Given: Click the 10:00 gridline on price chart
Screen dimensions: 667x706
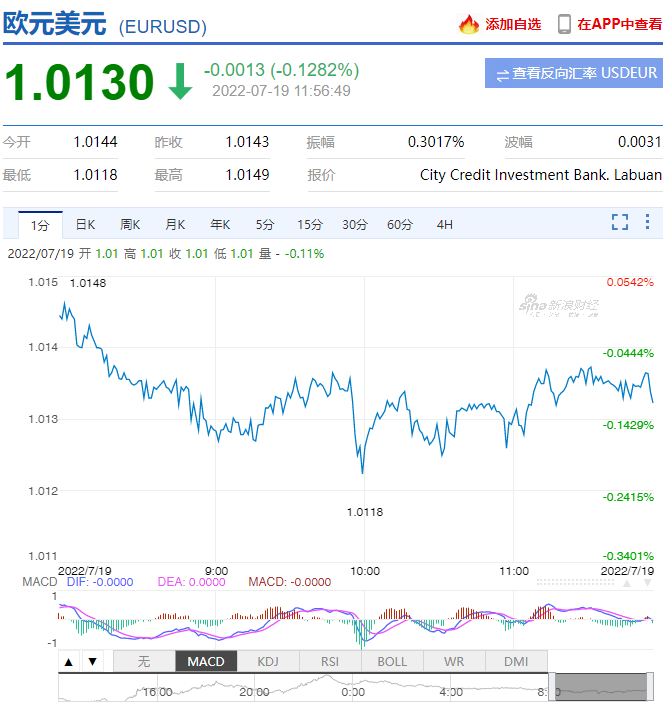Looking at the screenshot, I should pyautogui.click(x=364, y=419).
